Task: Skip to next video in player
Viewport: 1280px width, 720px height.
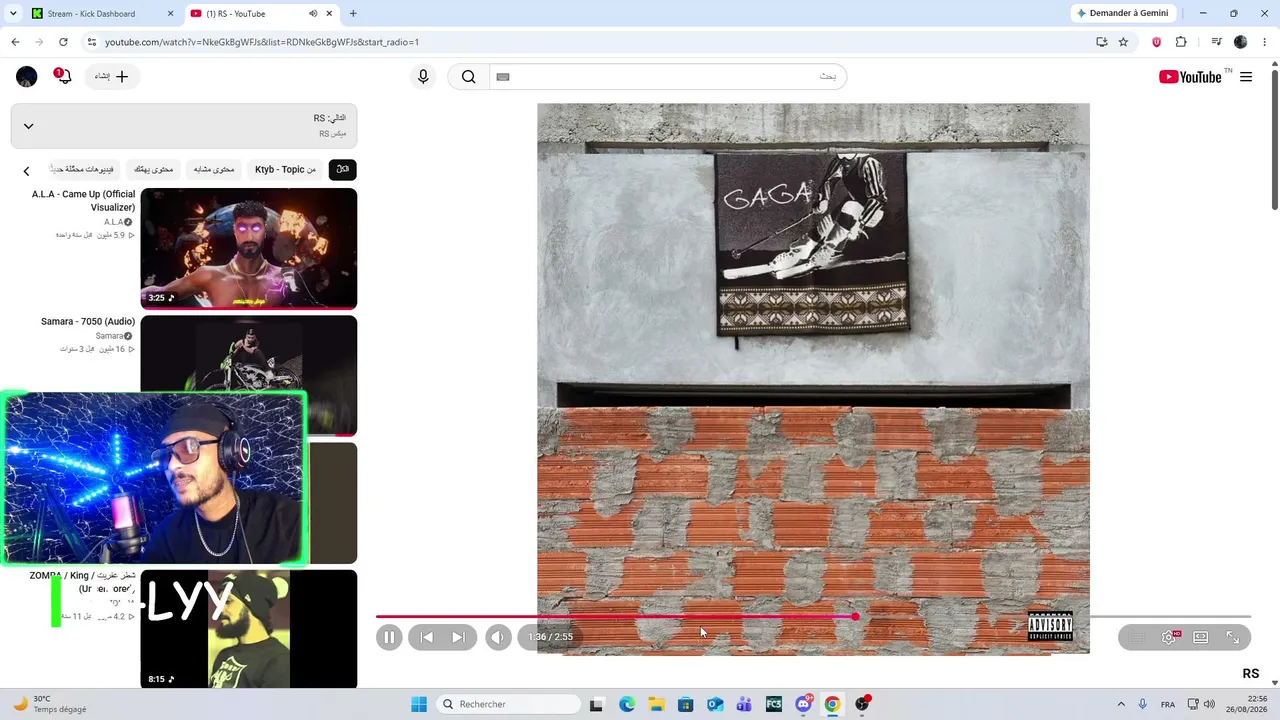Action: (458, 637)
